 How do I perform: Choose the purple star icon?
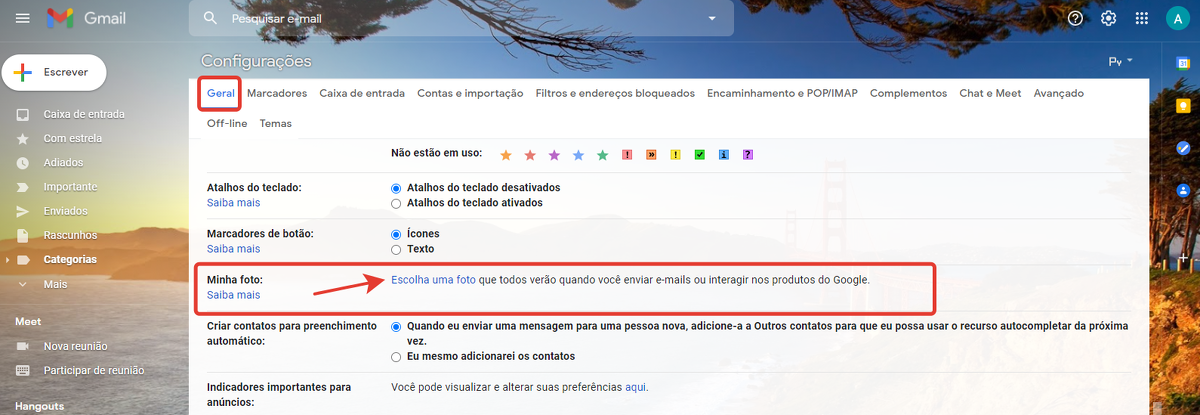554,155
